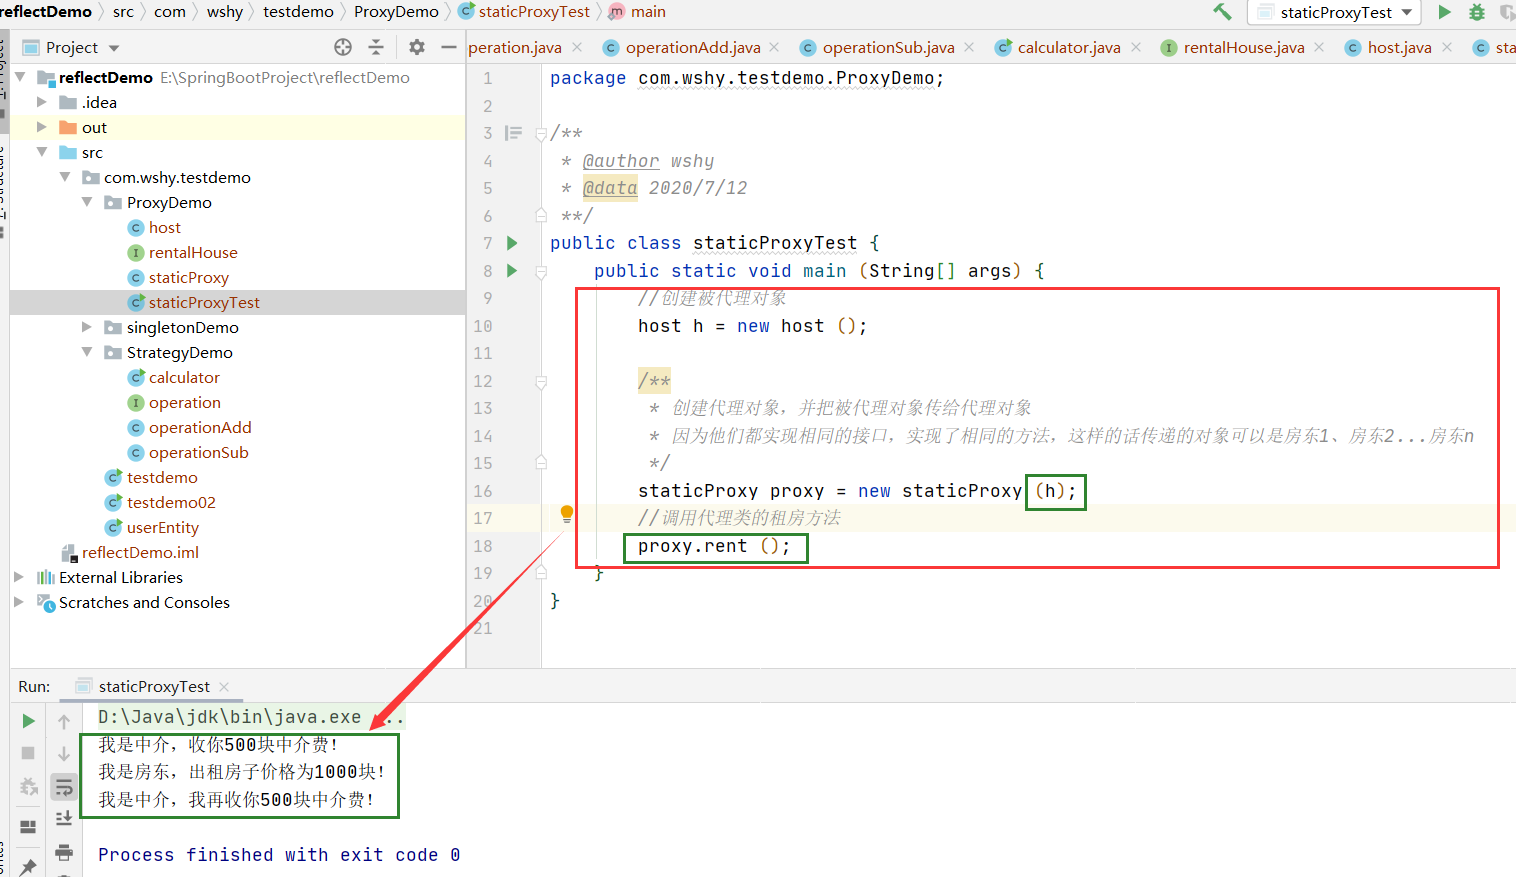Open userEntity class in tree

coord(163,527)
